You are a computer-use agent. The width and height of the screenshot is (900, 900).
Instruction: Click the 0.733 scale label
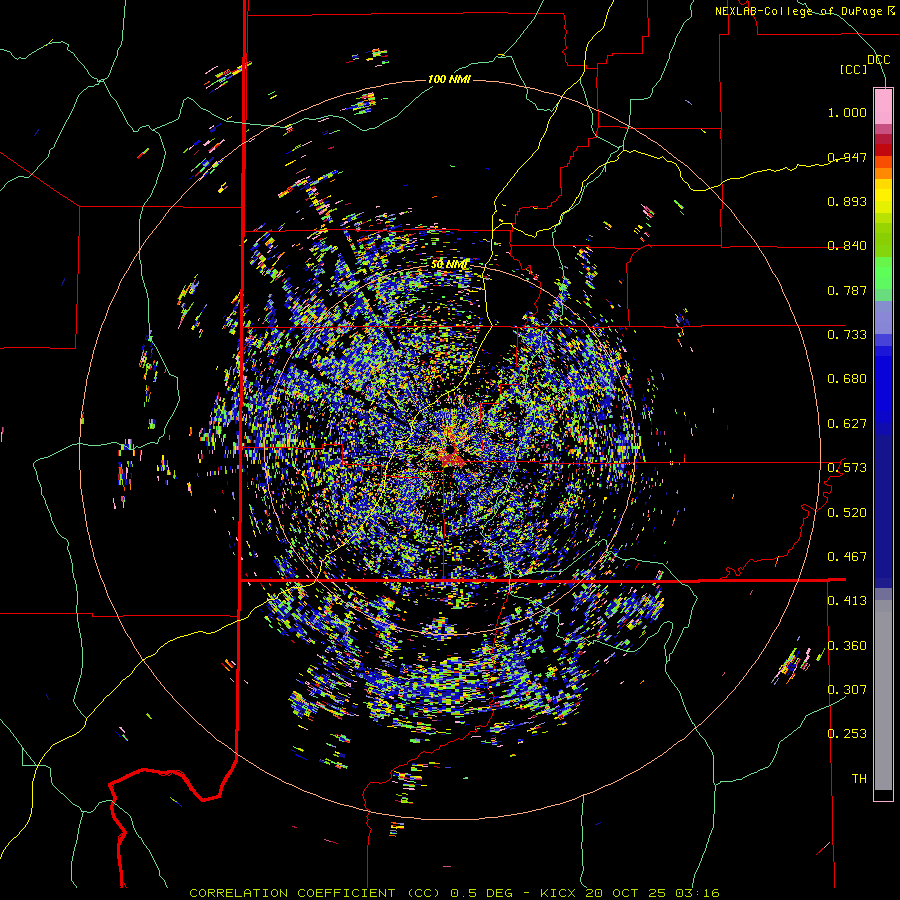(847, 335)
